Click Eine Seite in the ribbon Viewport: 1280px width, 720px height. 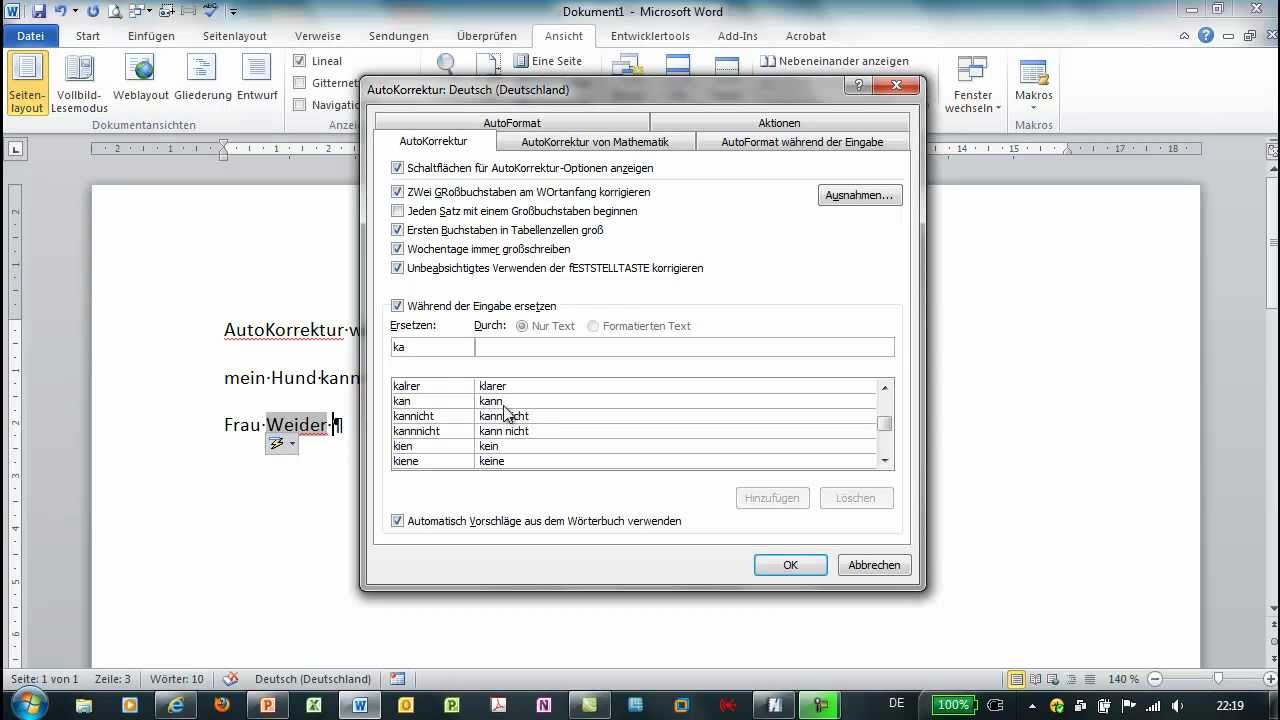[x=547, y=61]
